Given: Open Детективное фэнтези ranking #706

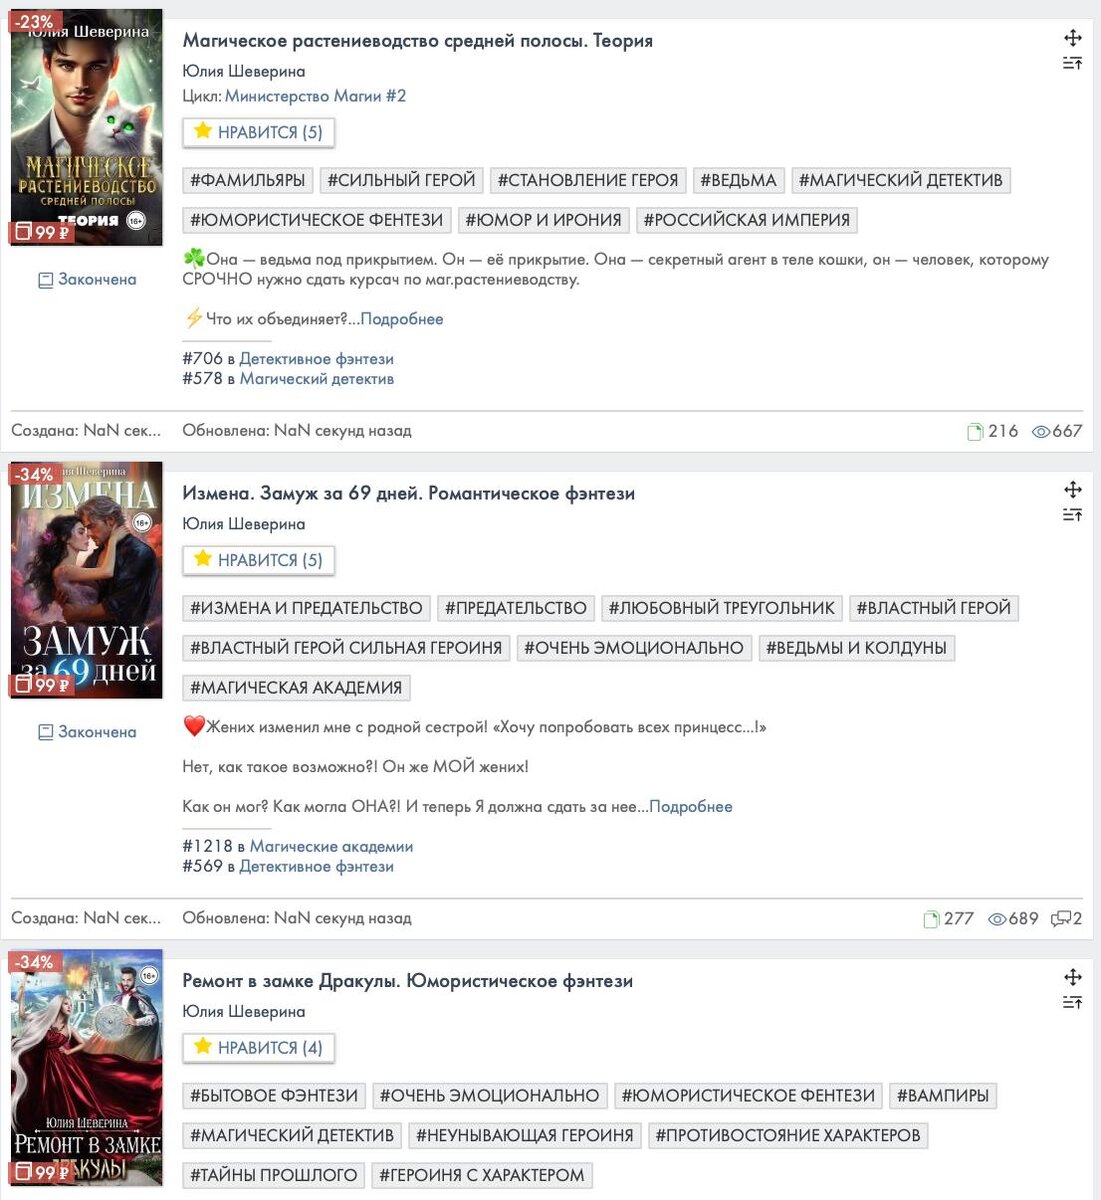Looking at the screenshot, I should point(316,359).
